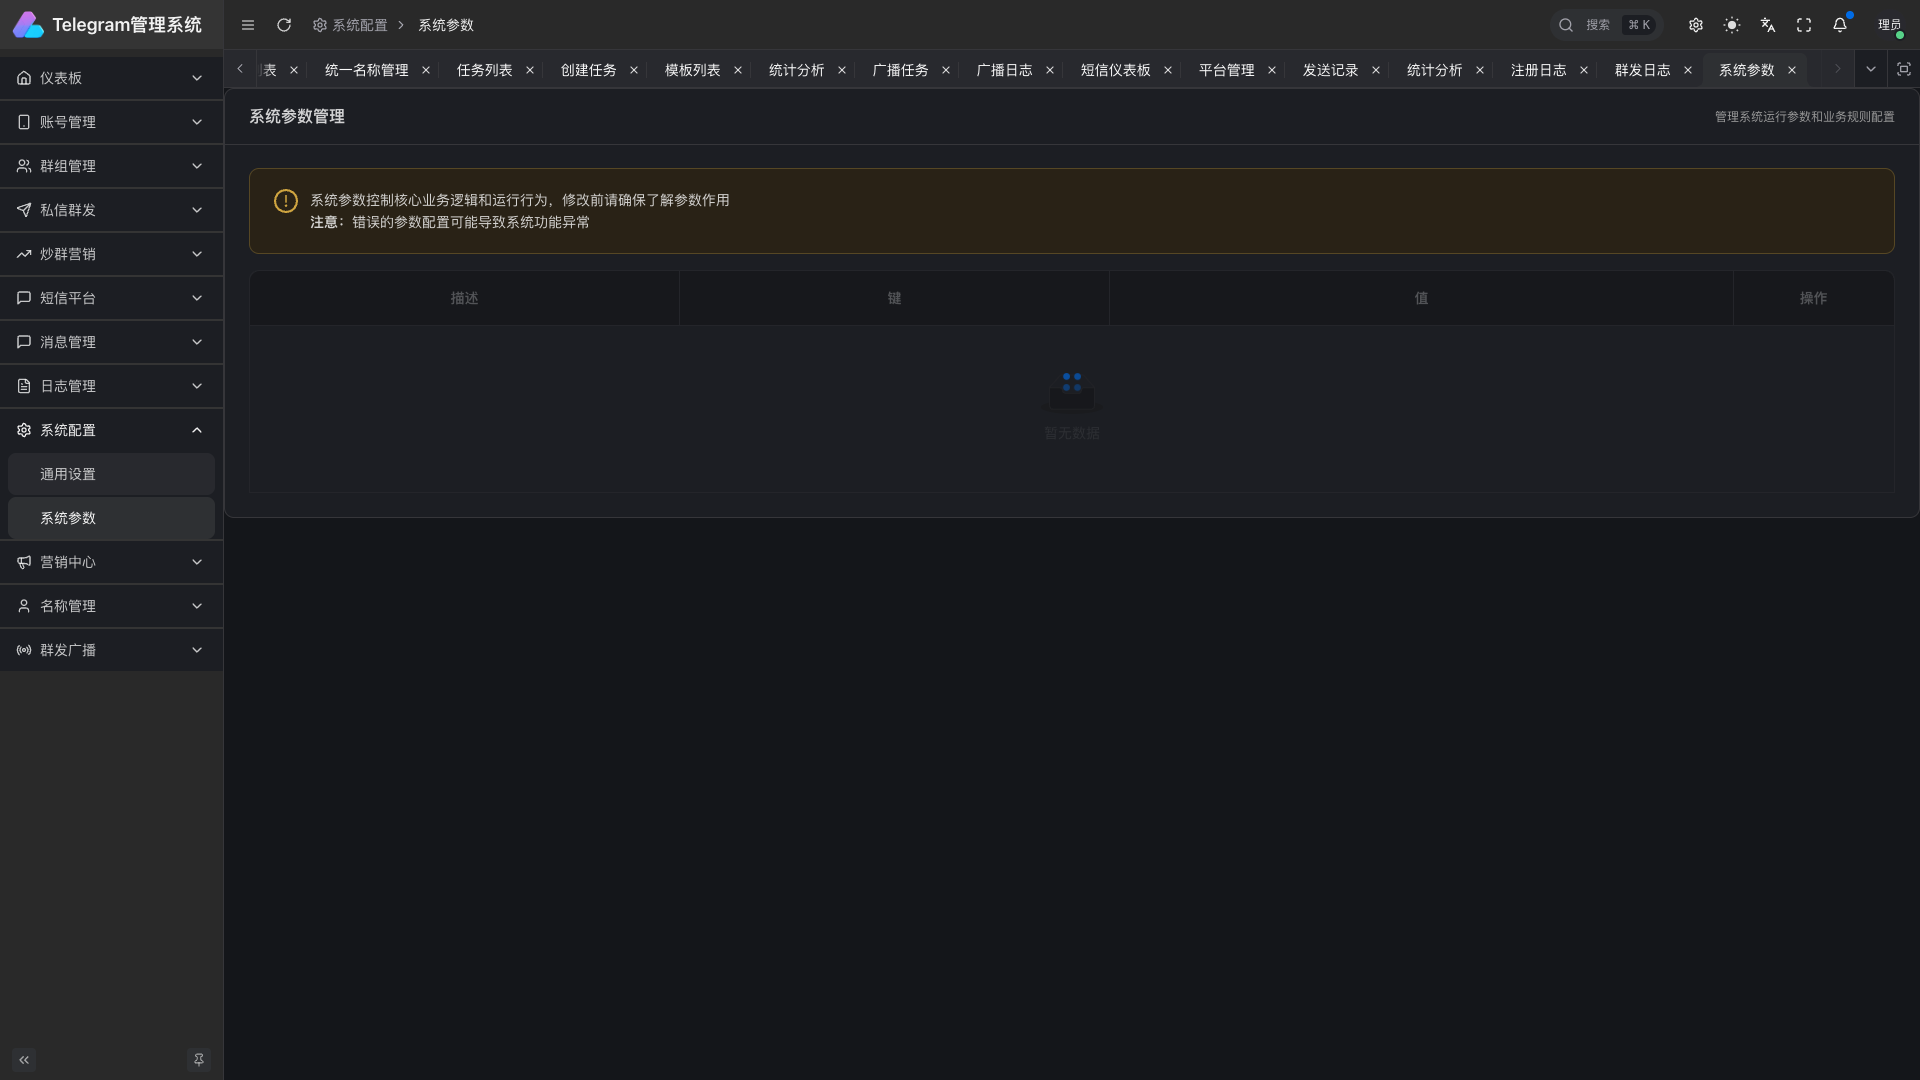Open the tab list dropdown arrow
The height and width of the screenshot is (1080, 1920).
(1870, 69)
